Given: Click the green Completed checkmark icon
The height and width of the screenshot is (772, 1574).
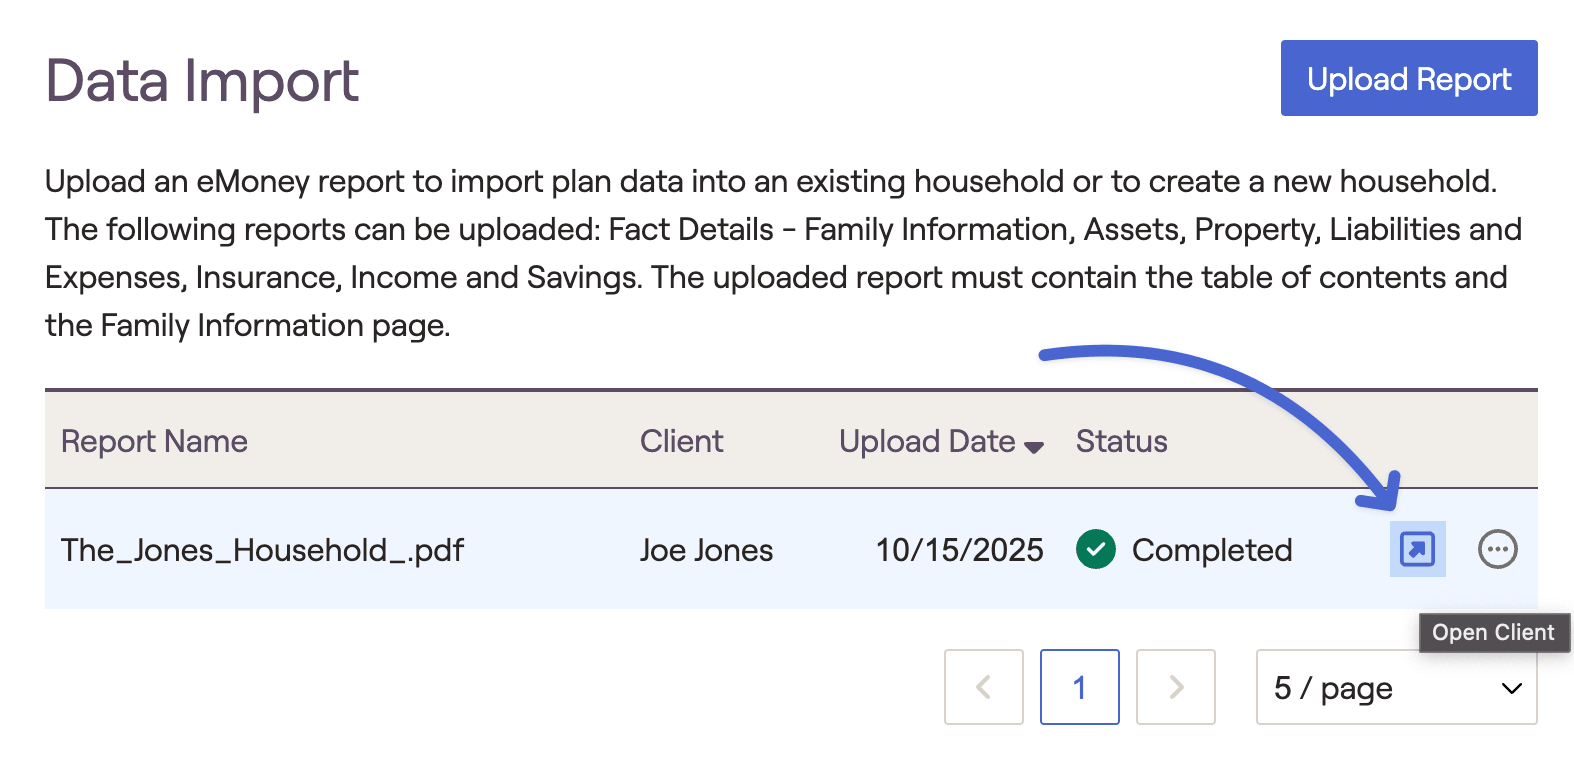Looking at the screenshot, I should (1096, 549).
